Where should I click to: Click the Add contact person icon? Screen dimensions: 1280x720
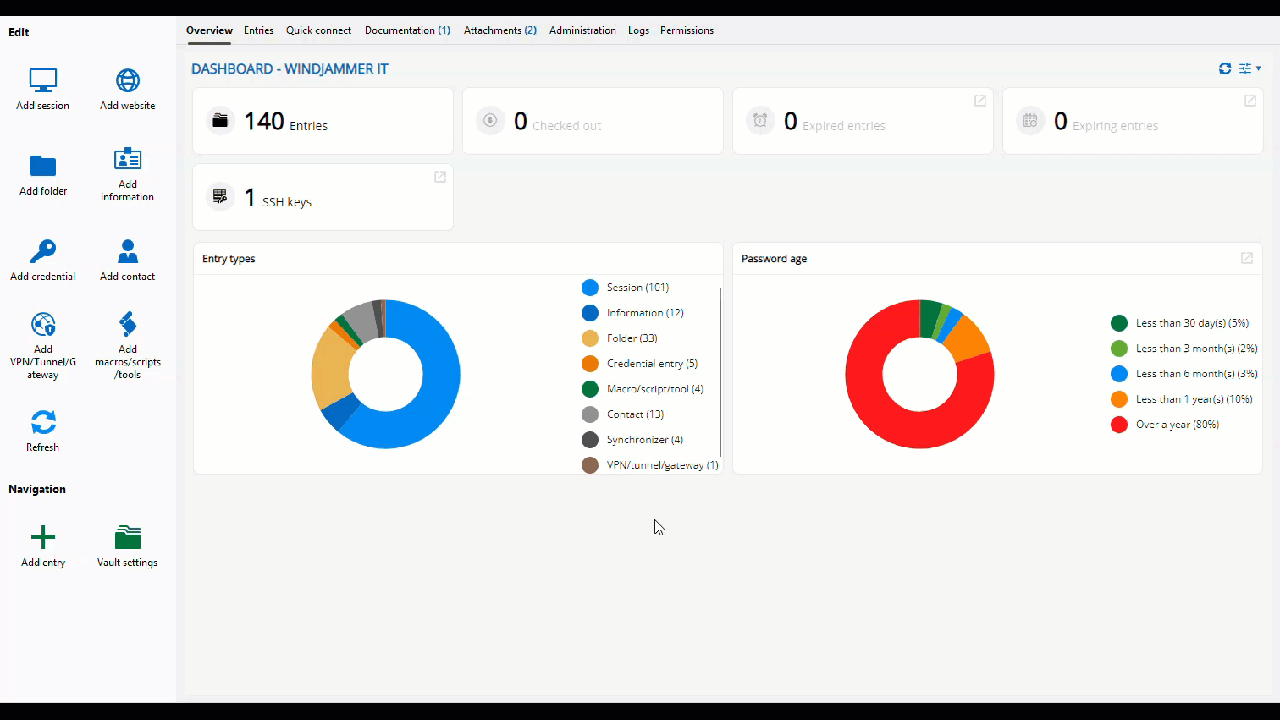point(128,251)
